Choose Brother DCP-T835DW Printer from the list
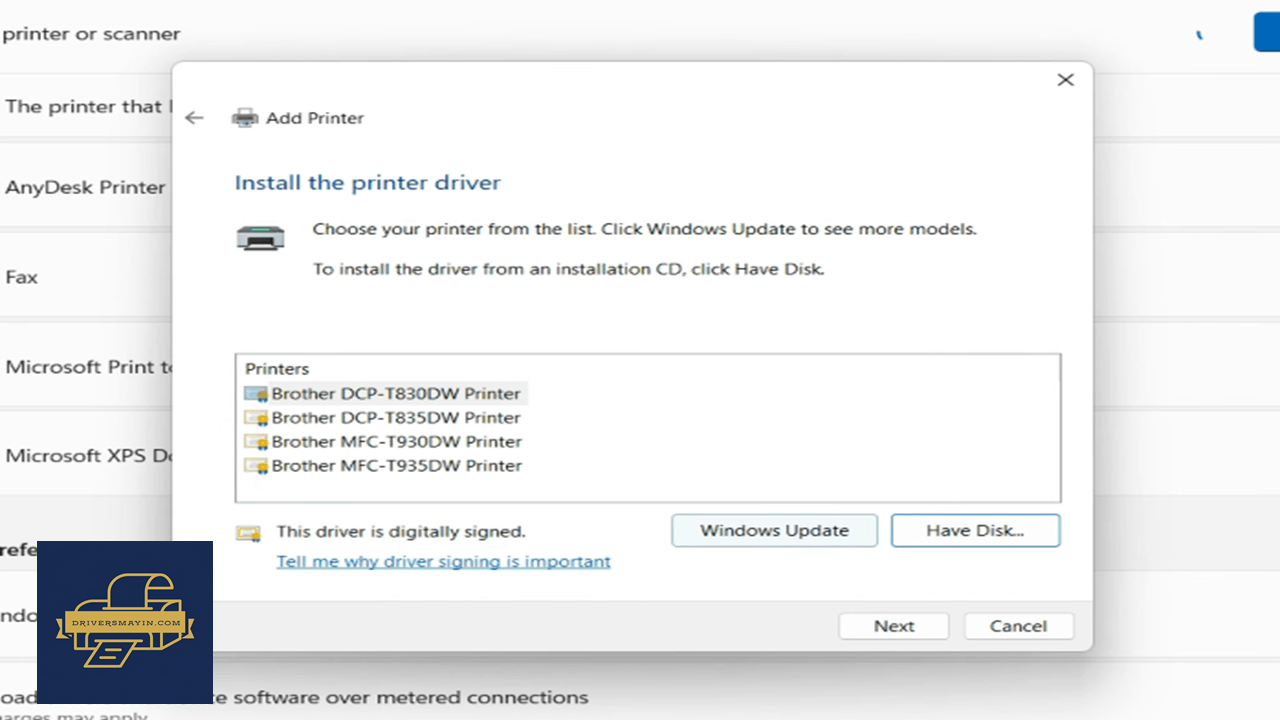Screen dimensions: 1280x720 (383, 418)
